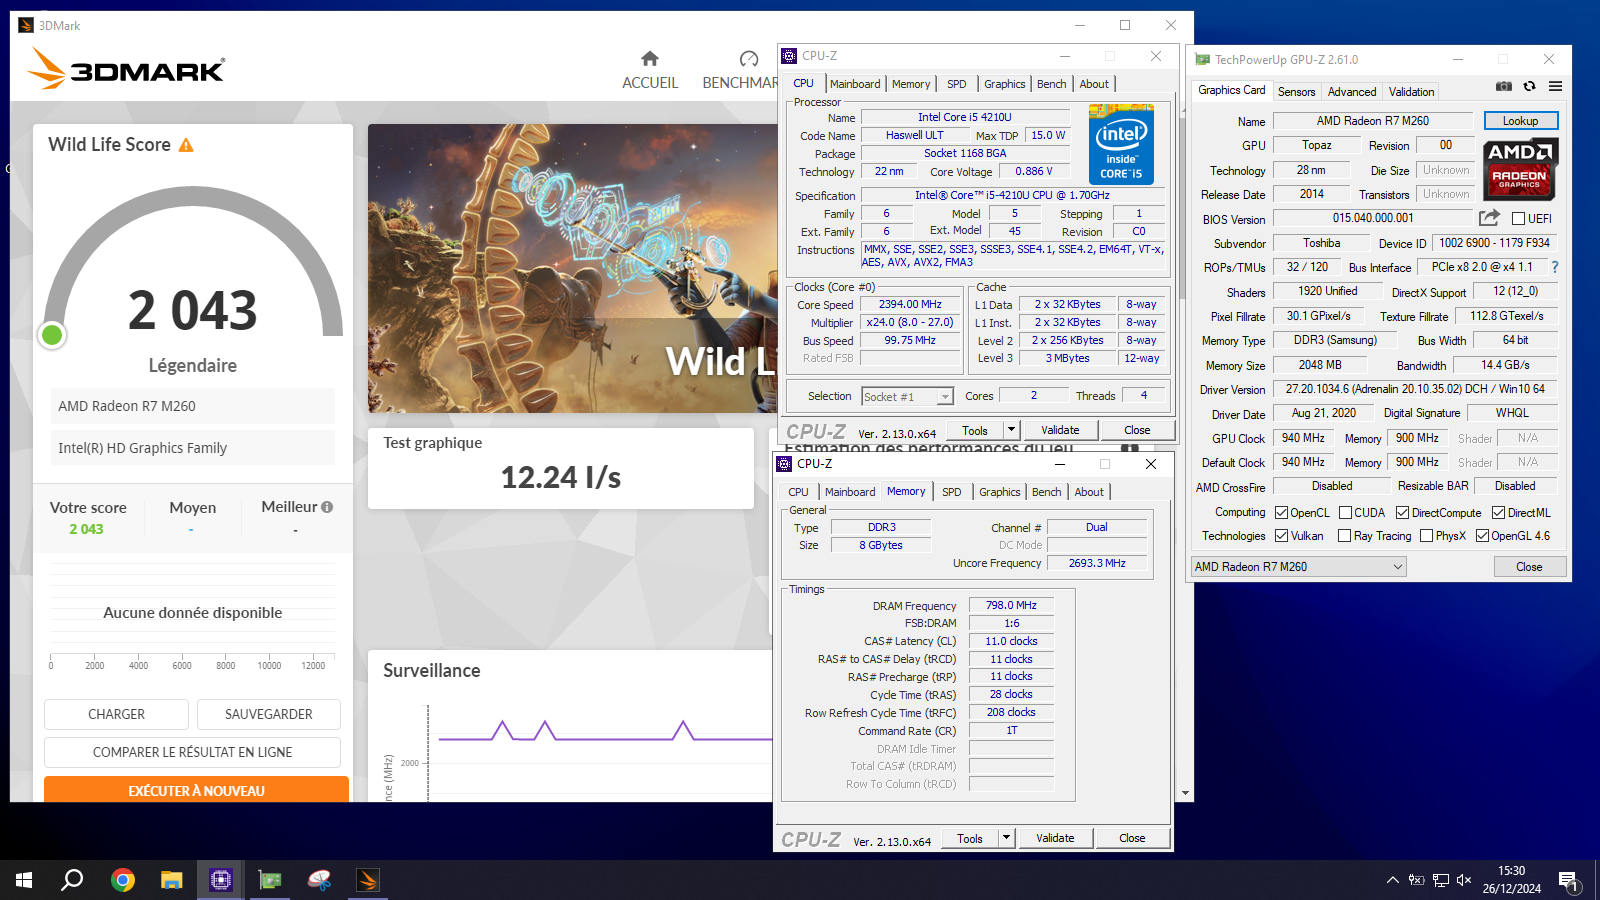Screen dimensions: 1600x900
Task: Toggle the UEFI checkbox in GPU-Z
Action: (1518, 219)
